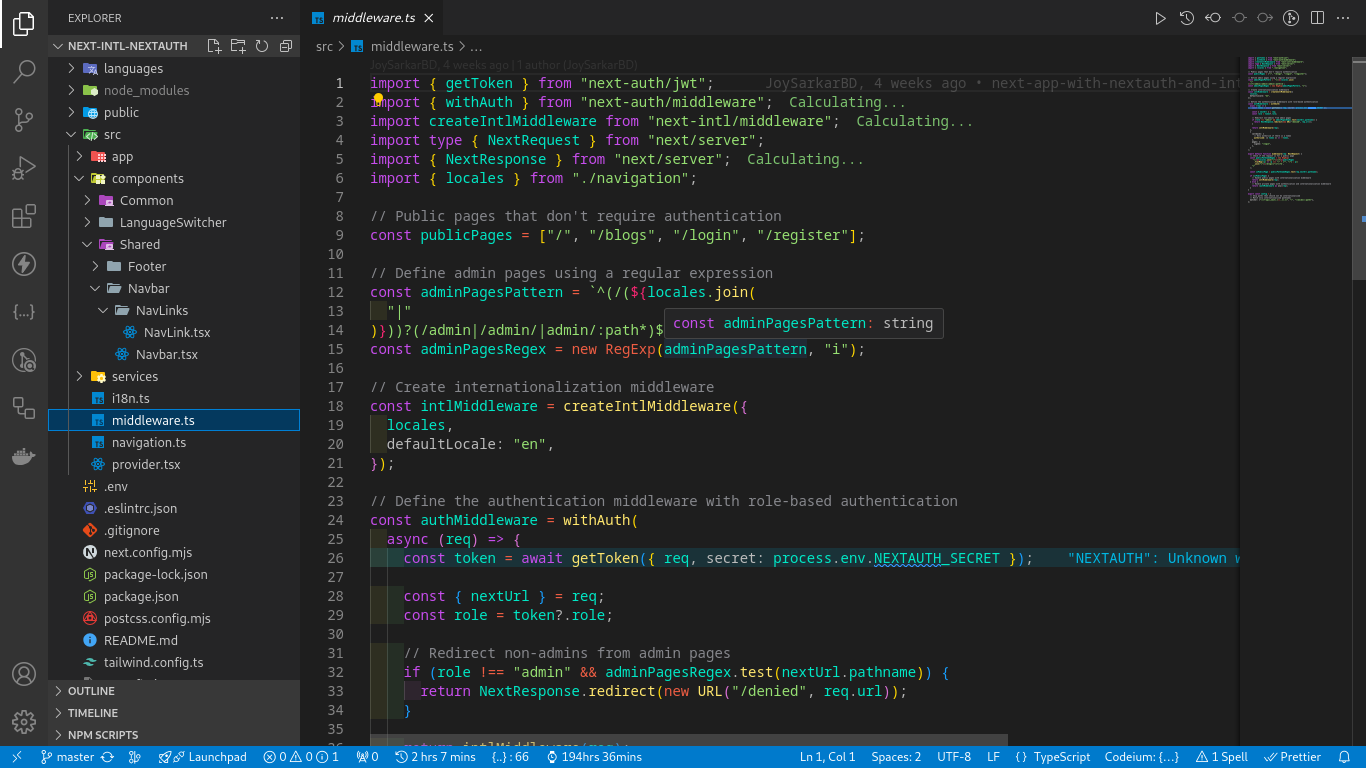
Task: Expand the NPM SCRIPTS section
Action: (174, 735)
